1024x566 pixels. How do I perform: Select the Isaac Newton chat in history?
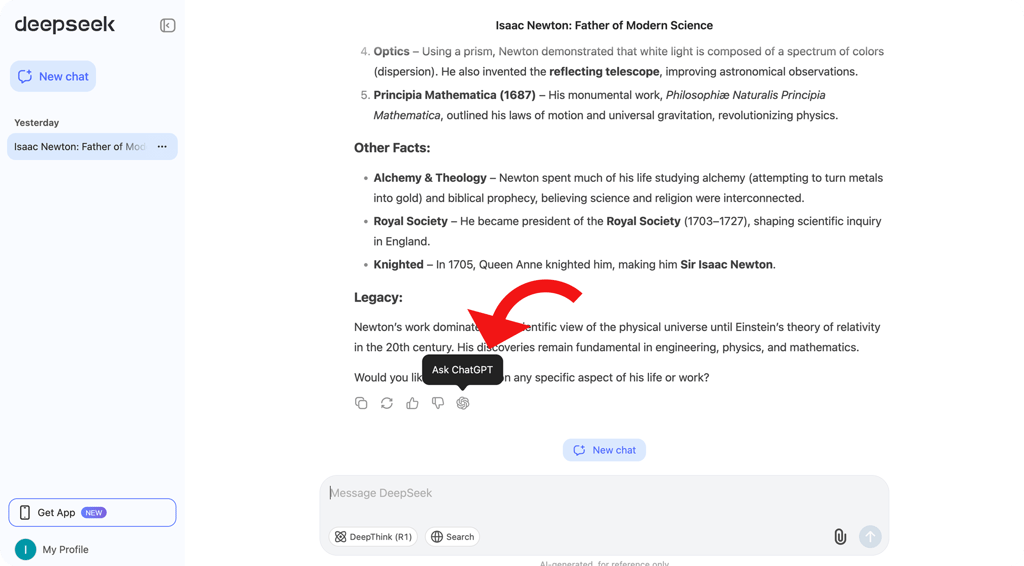78,147
